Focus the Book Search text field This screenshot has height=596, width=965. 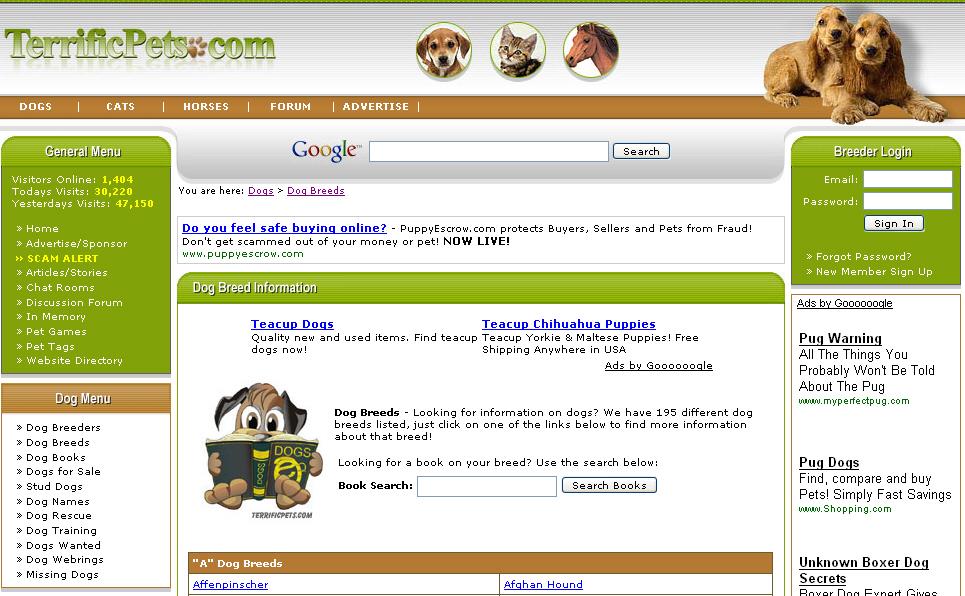487,486
